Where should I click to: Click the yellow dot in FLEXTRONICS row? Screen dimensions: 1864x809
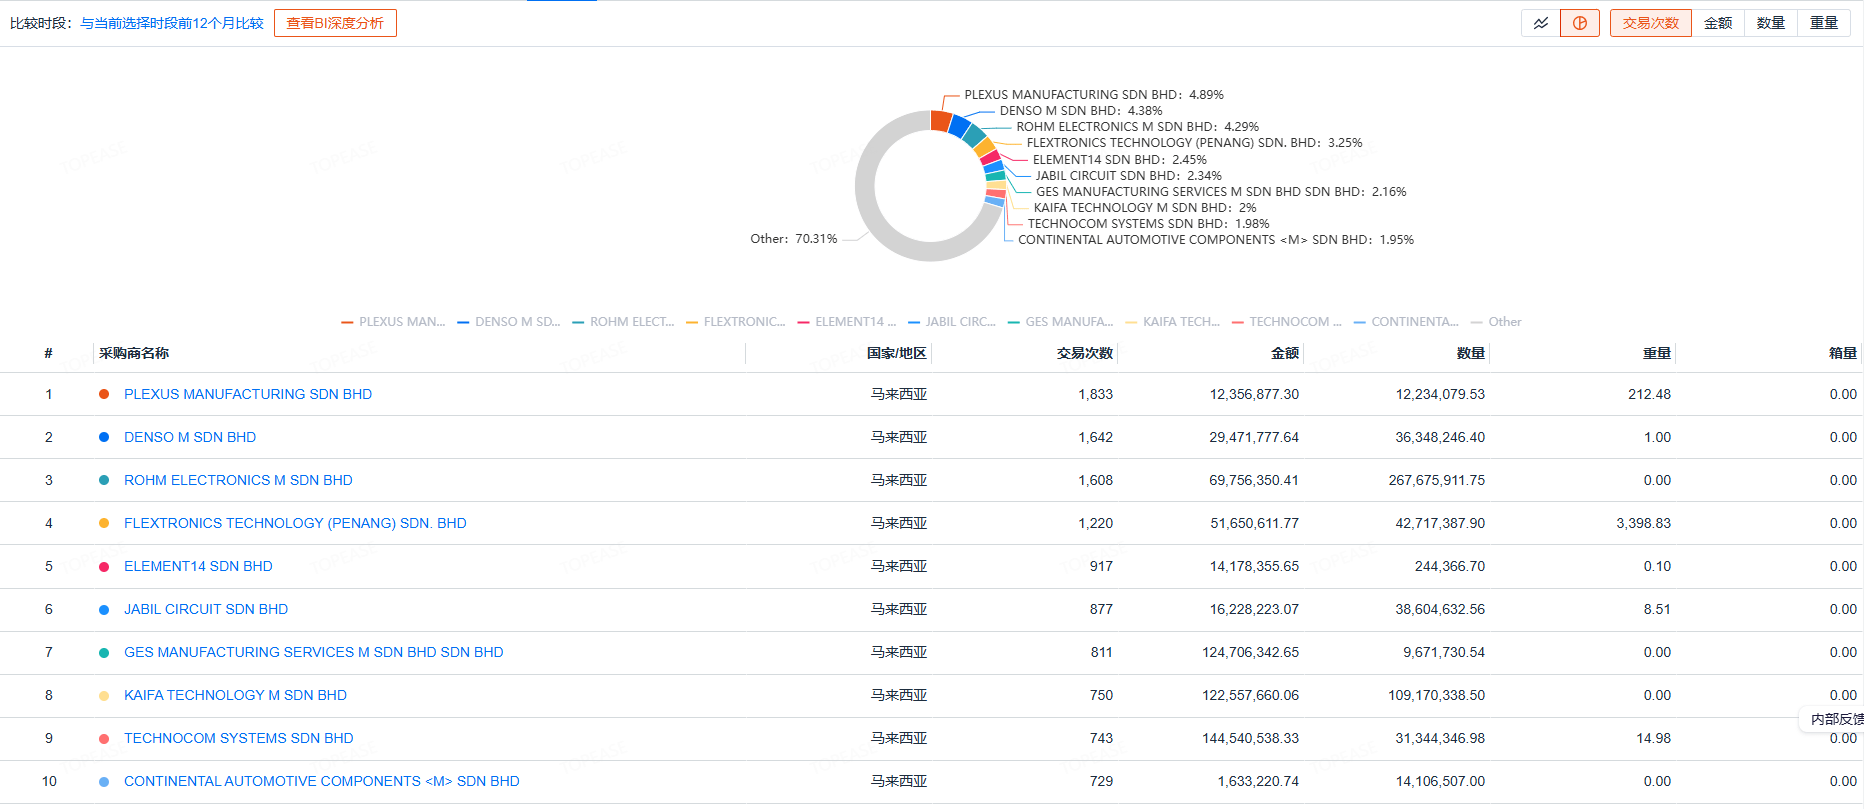point(104,523)
